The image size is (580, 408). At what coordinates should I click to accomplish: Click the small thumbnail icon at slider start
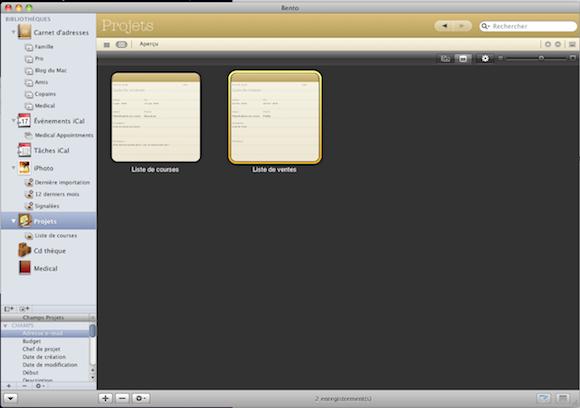[x=500, y=58]
